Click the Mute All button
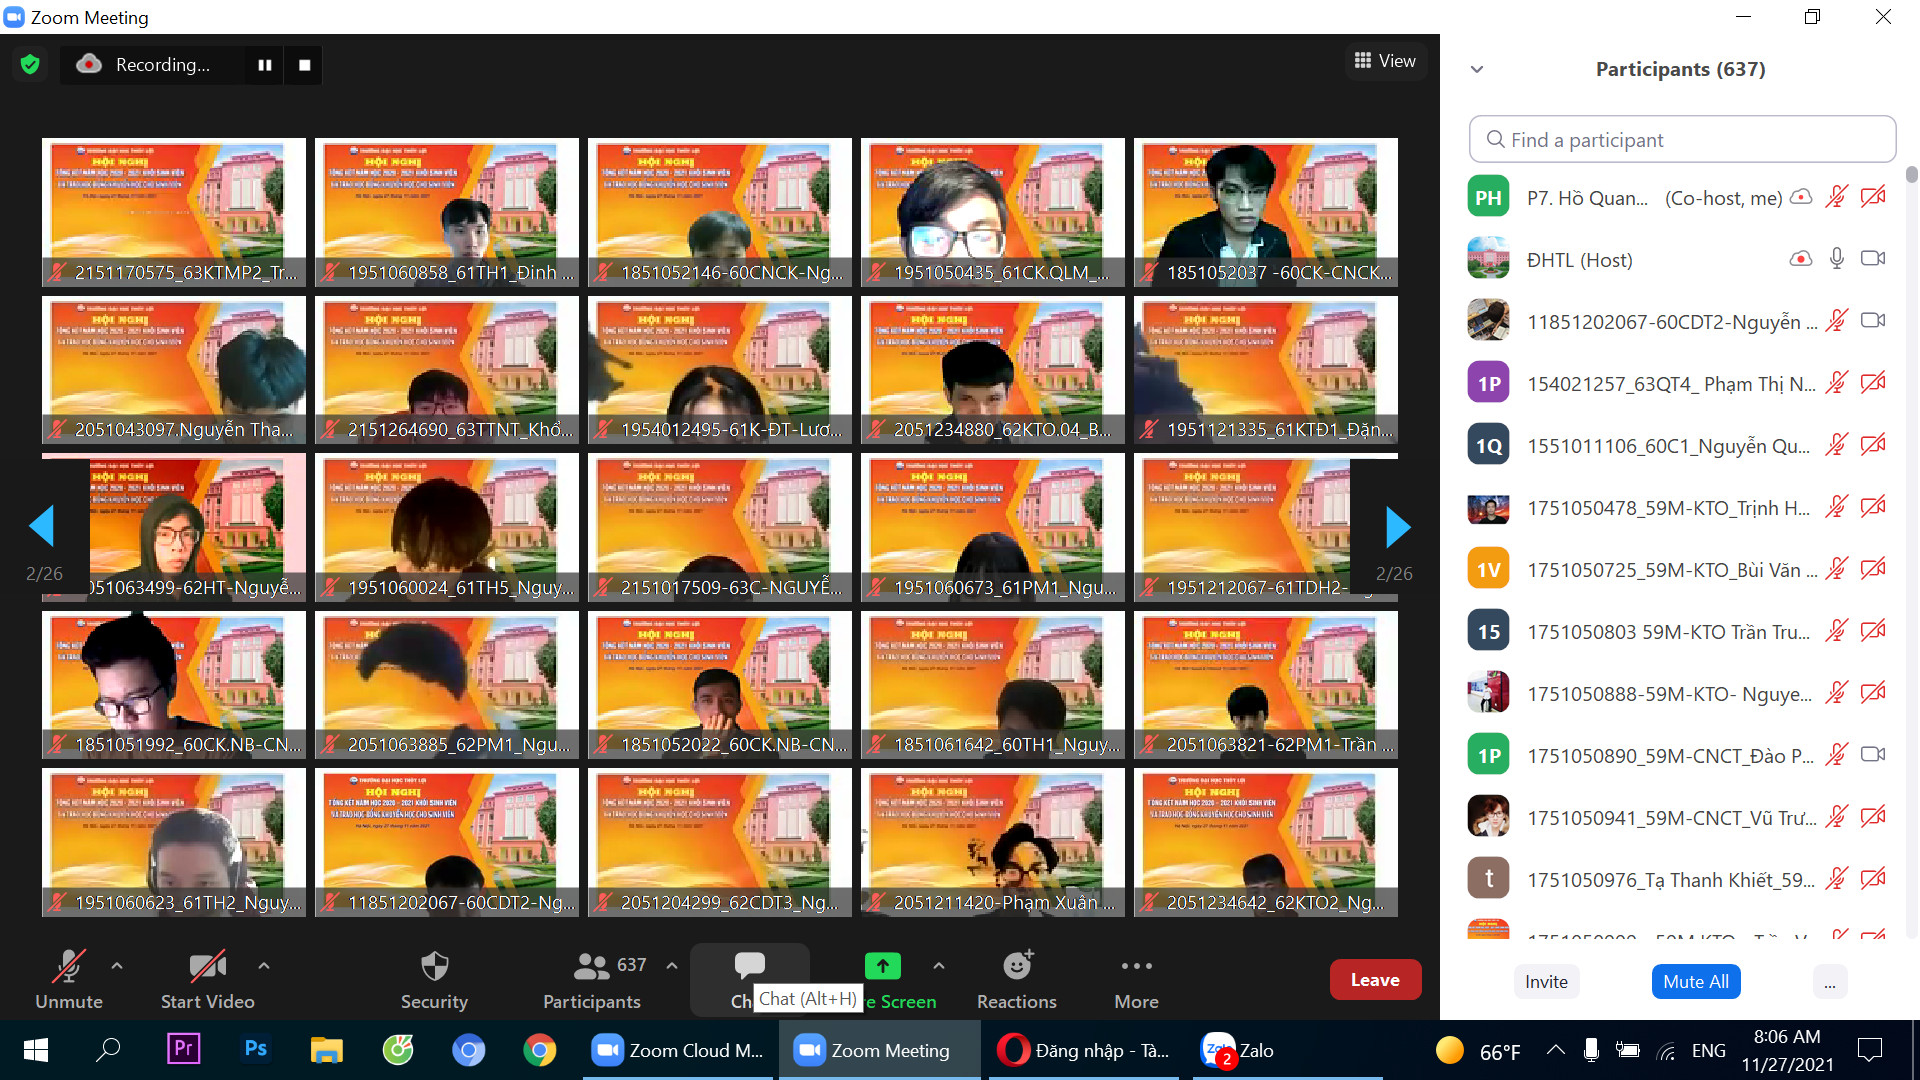1920x1080 pixels. click(x=1695, y=982)
